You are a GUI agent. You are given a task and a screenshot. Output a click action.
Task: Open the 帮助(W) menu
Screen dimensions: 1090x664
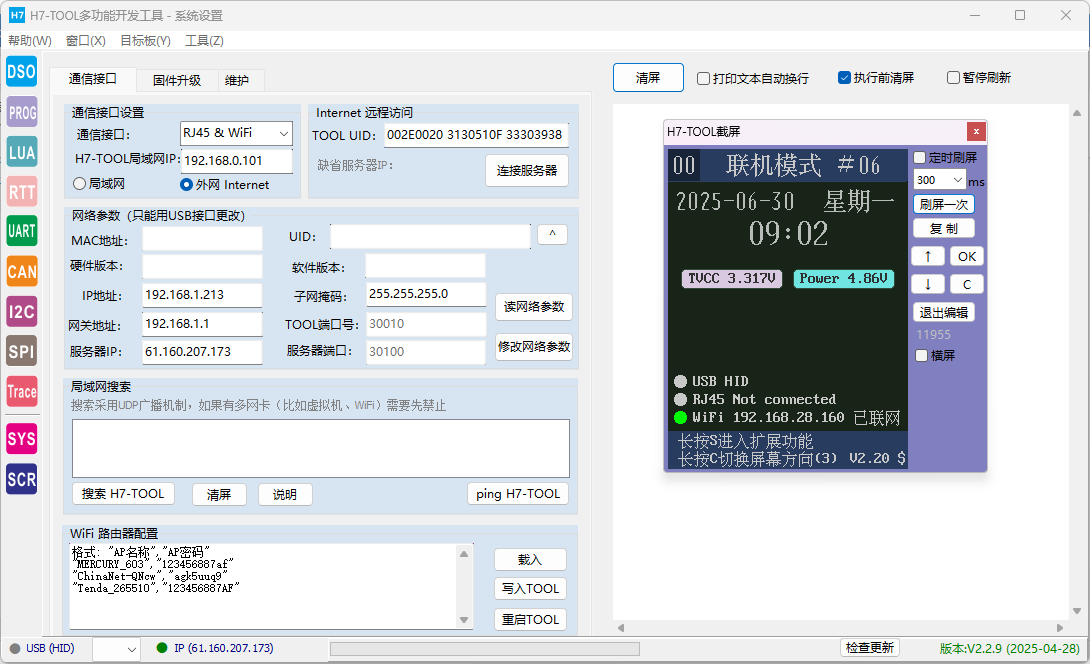(x=30, y=40)
